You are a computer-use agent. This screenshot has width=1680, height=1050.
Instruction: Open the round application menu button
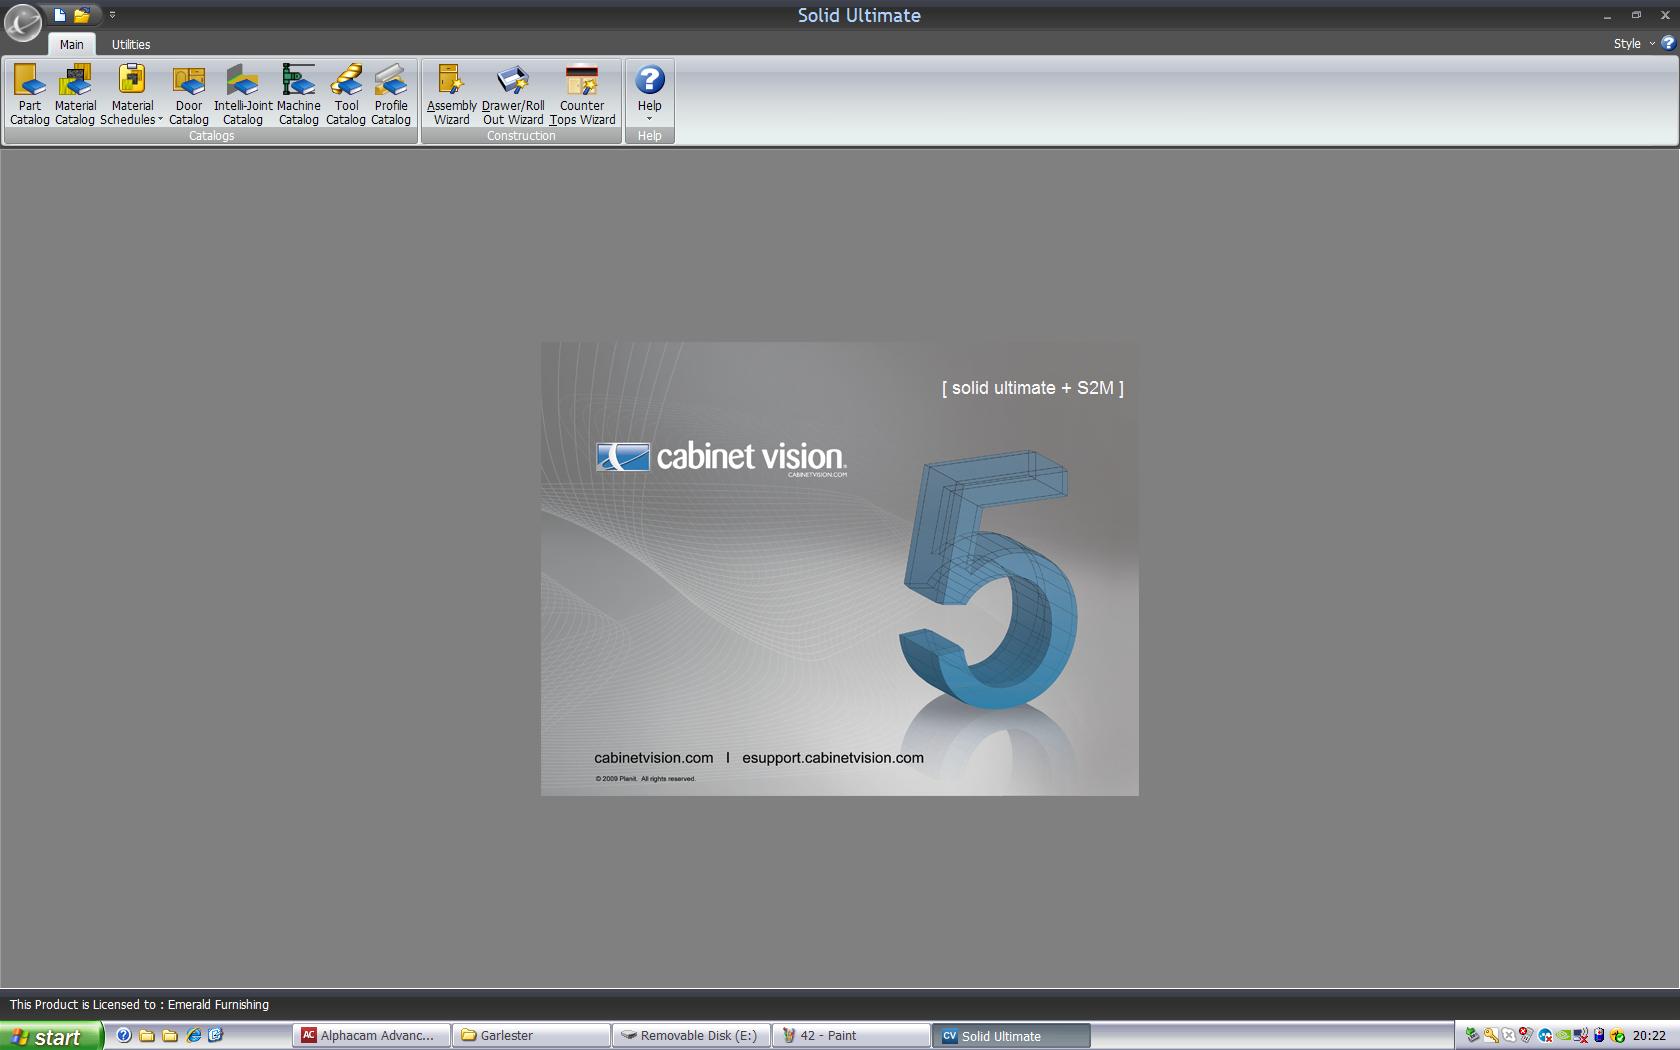click(x=23, y=22)
